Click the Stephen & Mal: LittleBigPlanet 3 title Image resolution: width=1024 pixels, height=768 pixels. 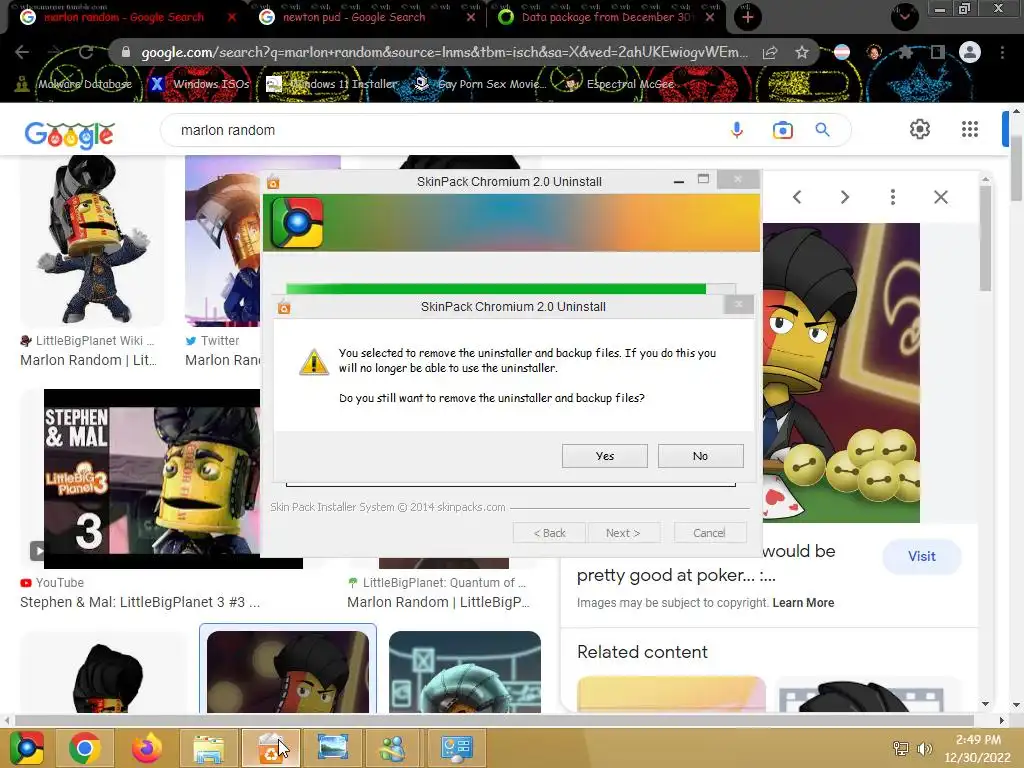pos(140,602)
